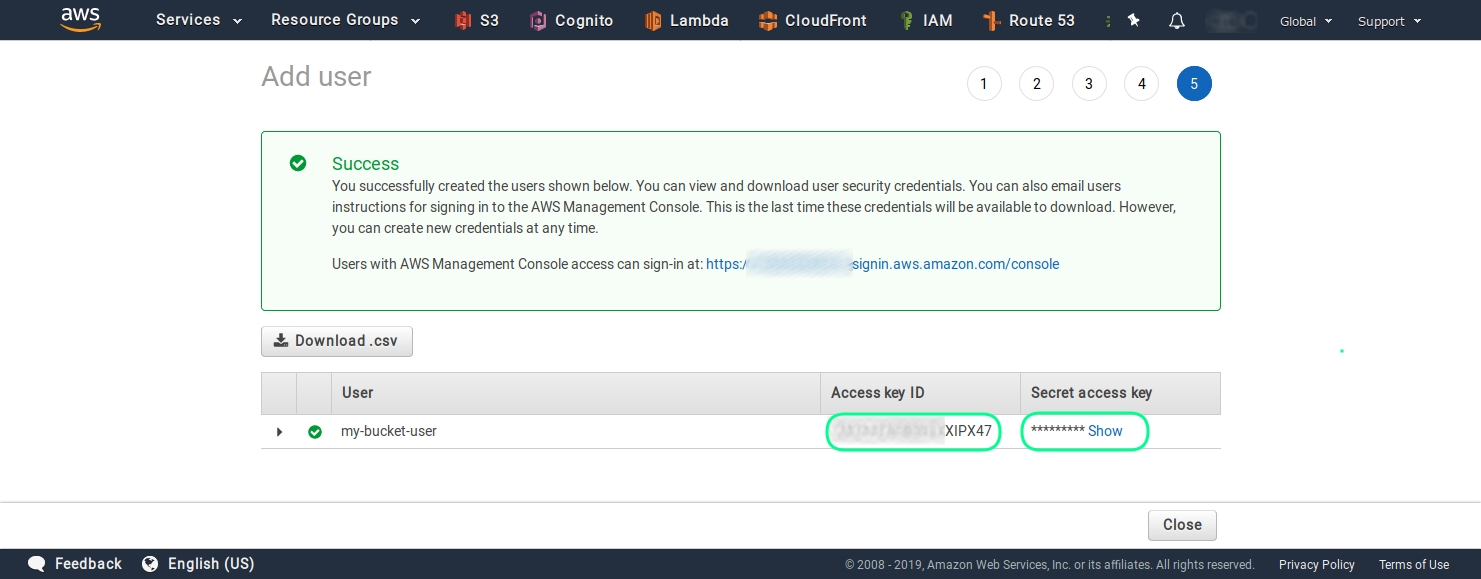The height and width of the screenshot is (579, 1481).
Task: Open the Lambda service shortcut
Action: pyautogui.click(x=687, y=20)
